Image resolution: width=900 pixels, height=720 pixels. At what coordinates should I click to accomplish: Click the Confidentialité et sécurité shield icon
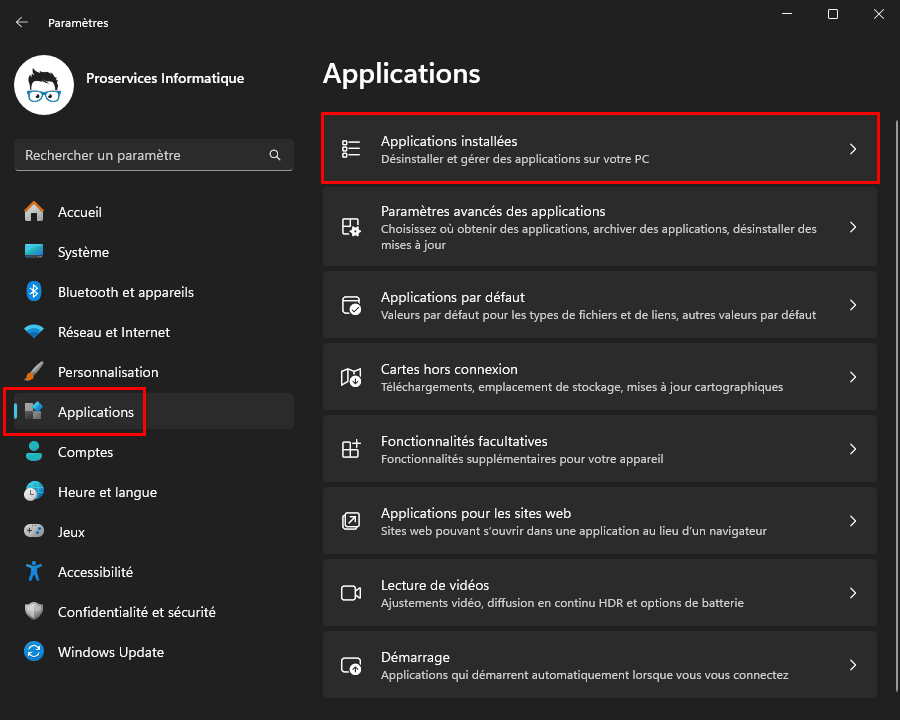pos(34,612)
